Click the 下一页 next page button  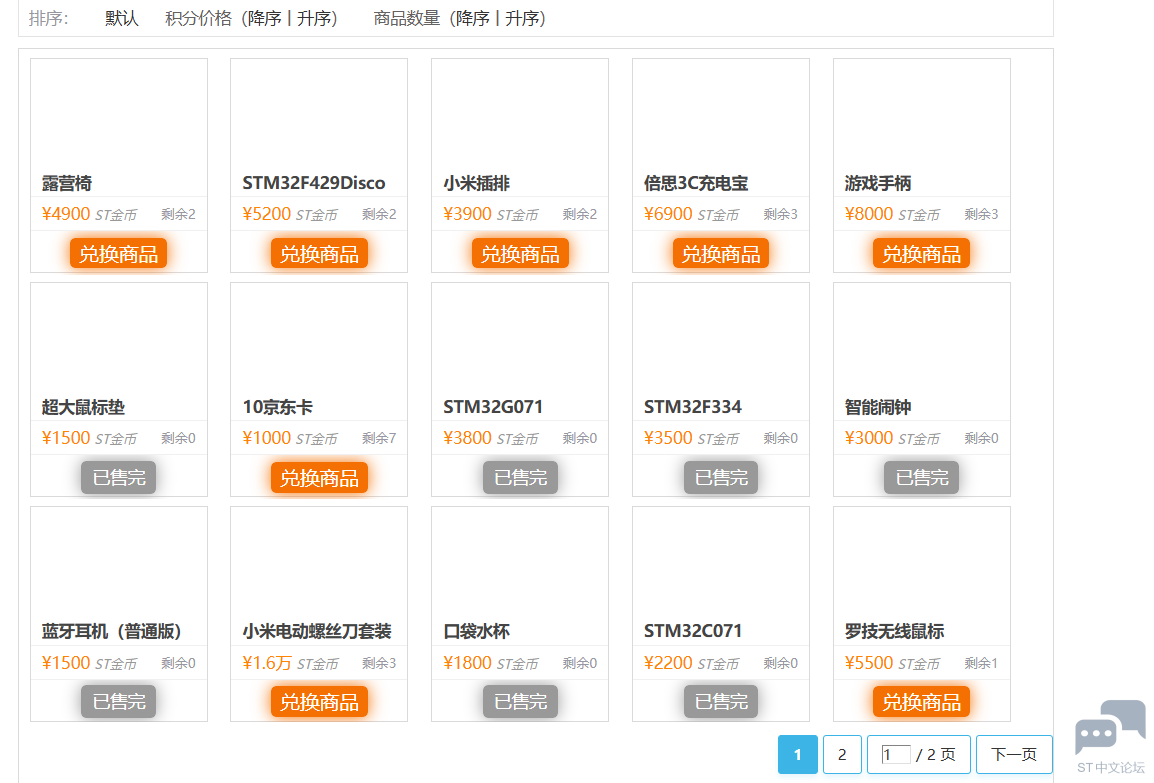pyautogui.click(x=1014, y=755)
